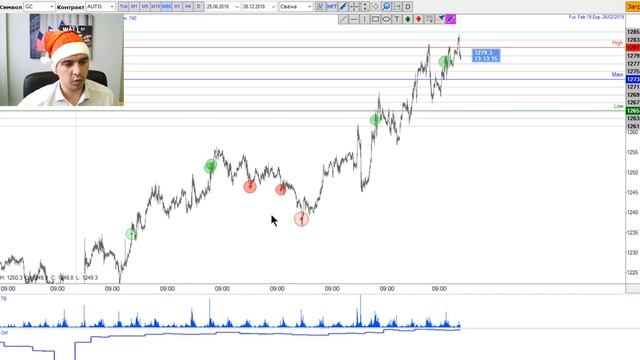Click the green circle marker near 1251 peak
Viewport: 640px width, 360px height.
[x=211, y=166]
